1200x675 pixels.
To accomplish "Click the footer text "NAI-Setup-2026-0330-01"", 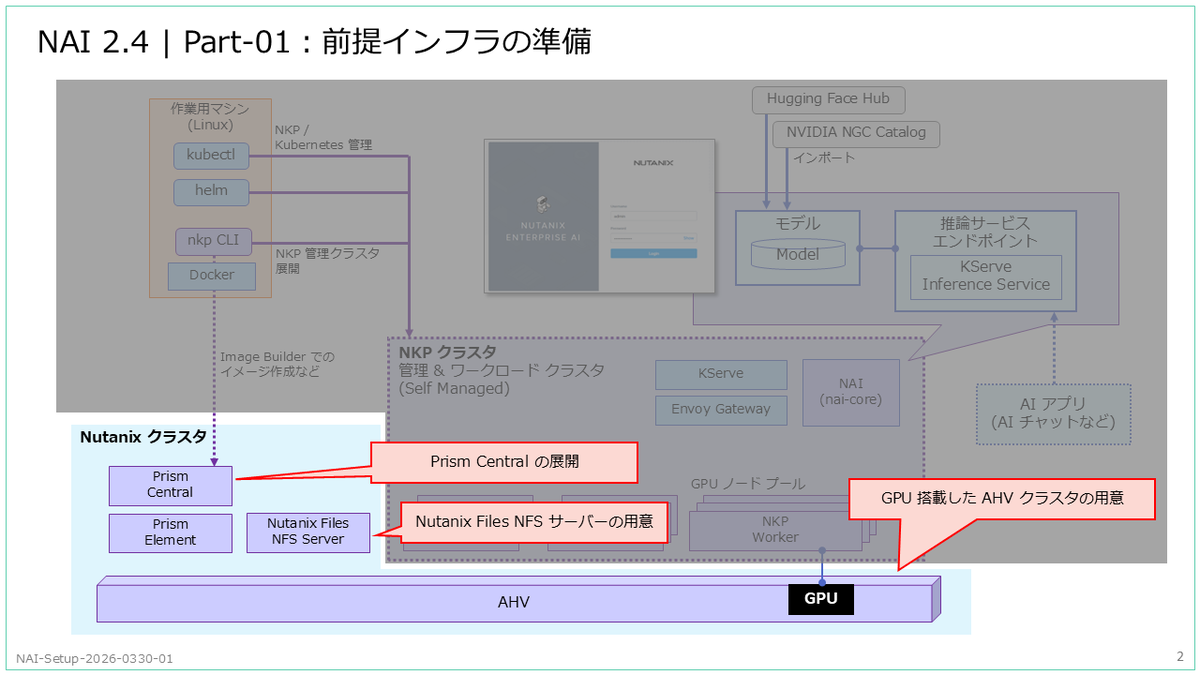I will pyautogui.click(x=94, y=659).
